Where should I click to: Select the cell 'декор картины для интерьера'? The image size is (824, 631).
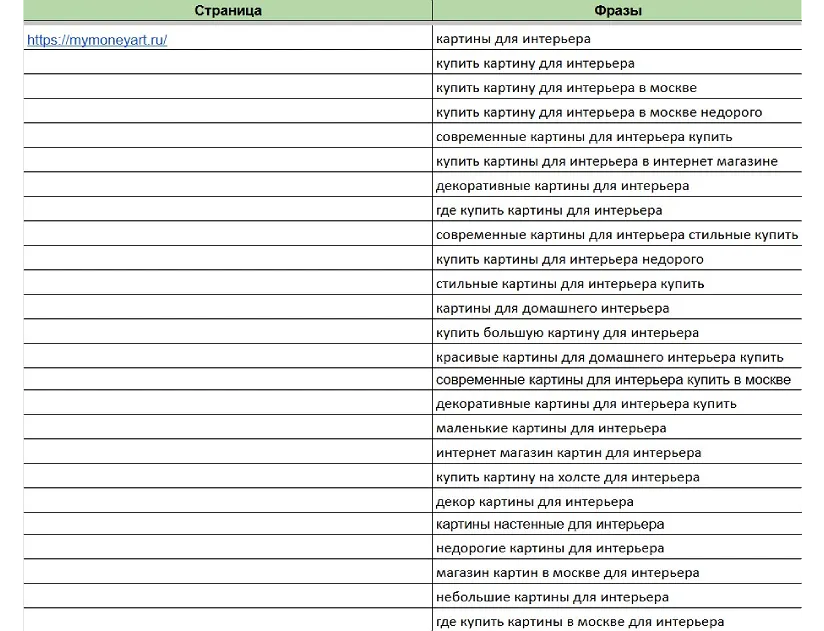coord(535,502)
